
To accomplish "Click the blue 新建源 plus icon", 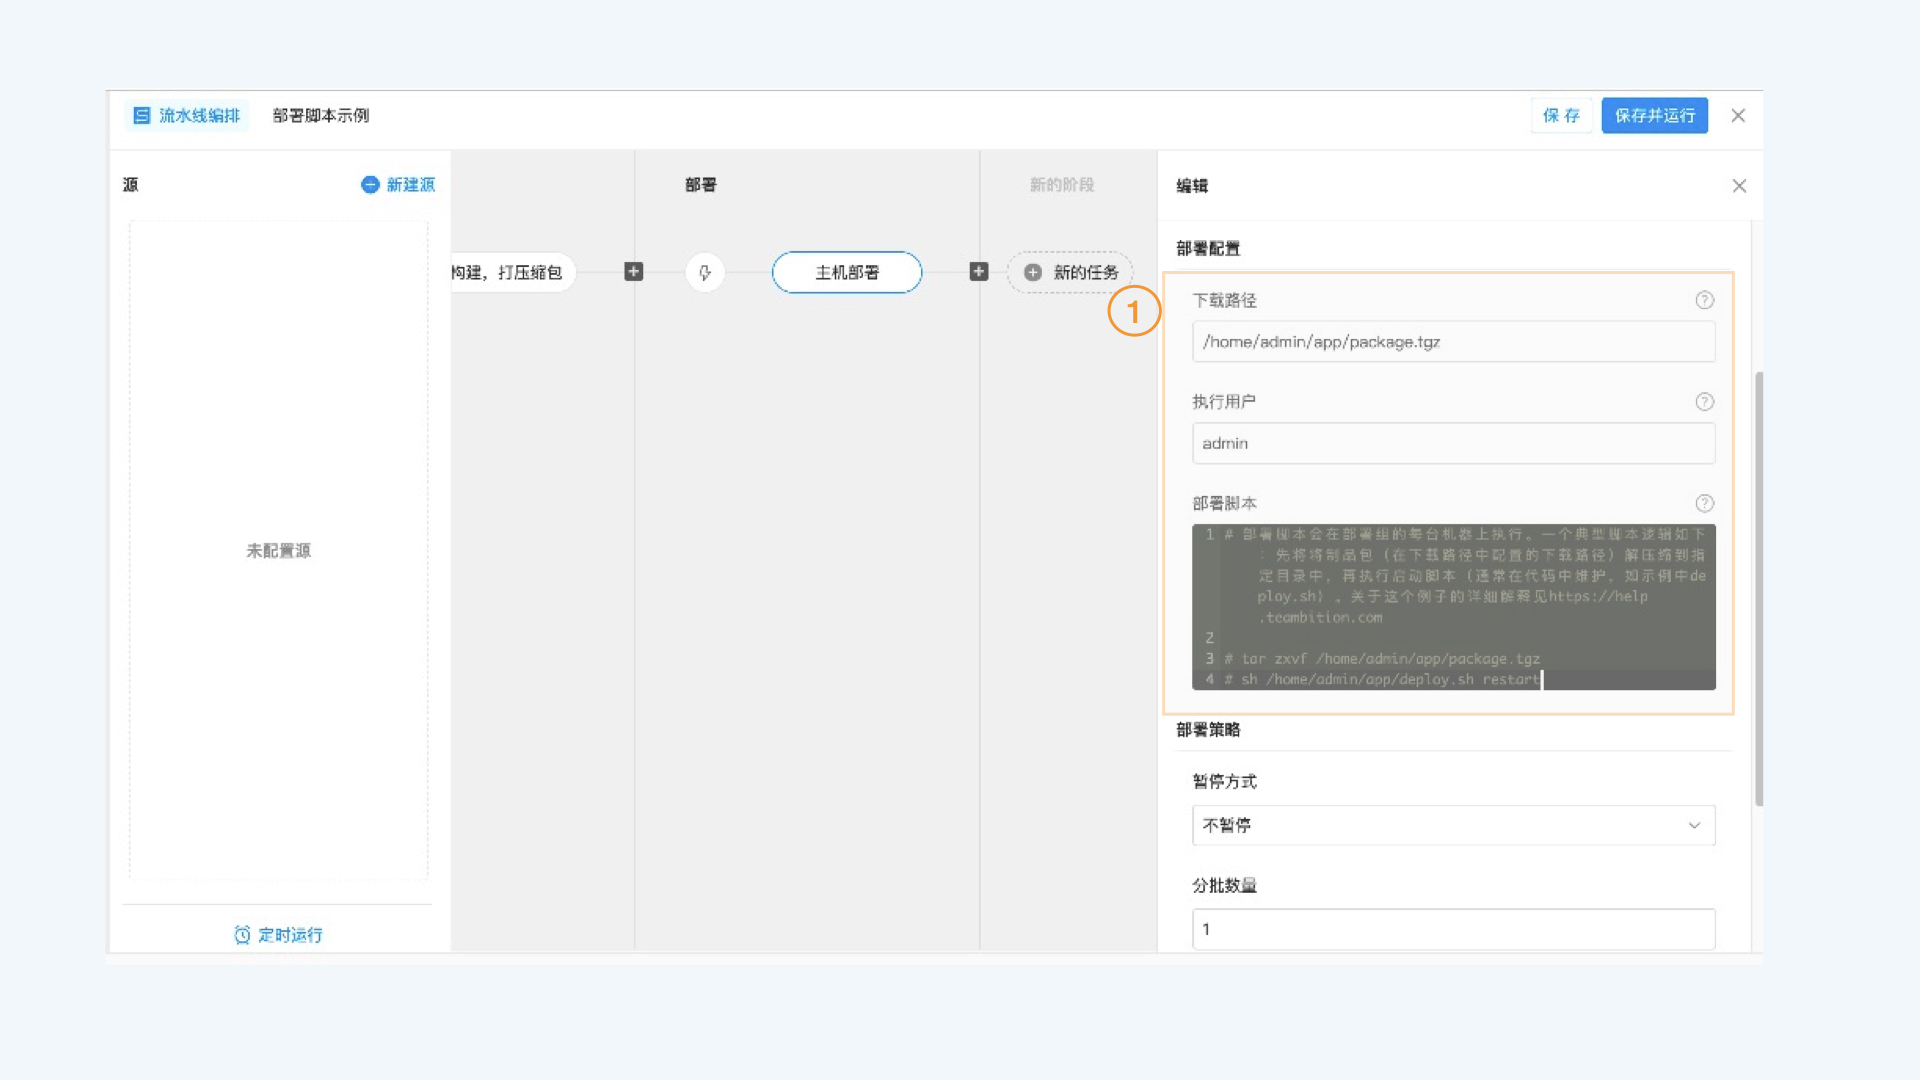I will 370,185.
